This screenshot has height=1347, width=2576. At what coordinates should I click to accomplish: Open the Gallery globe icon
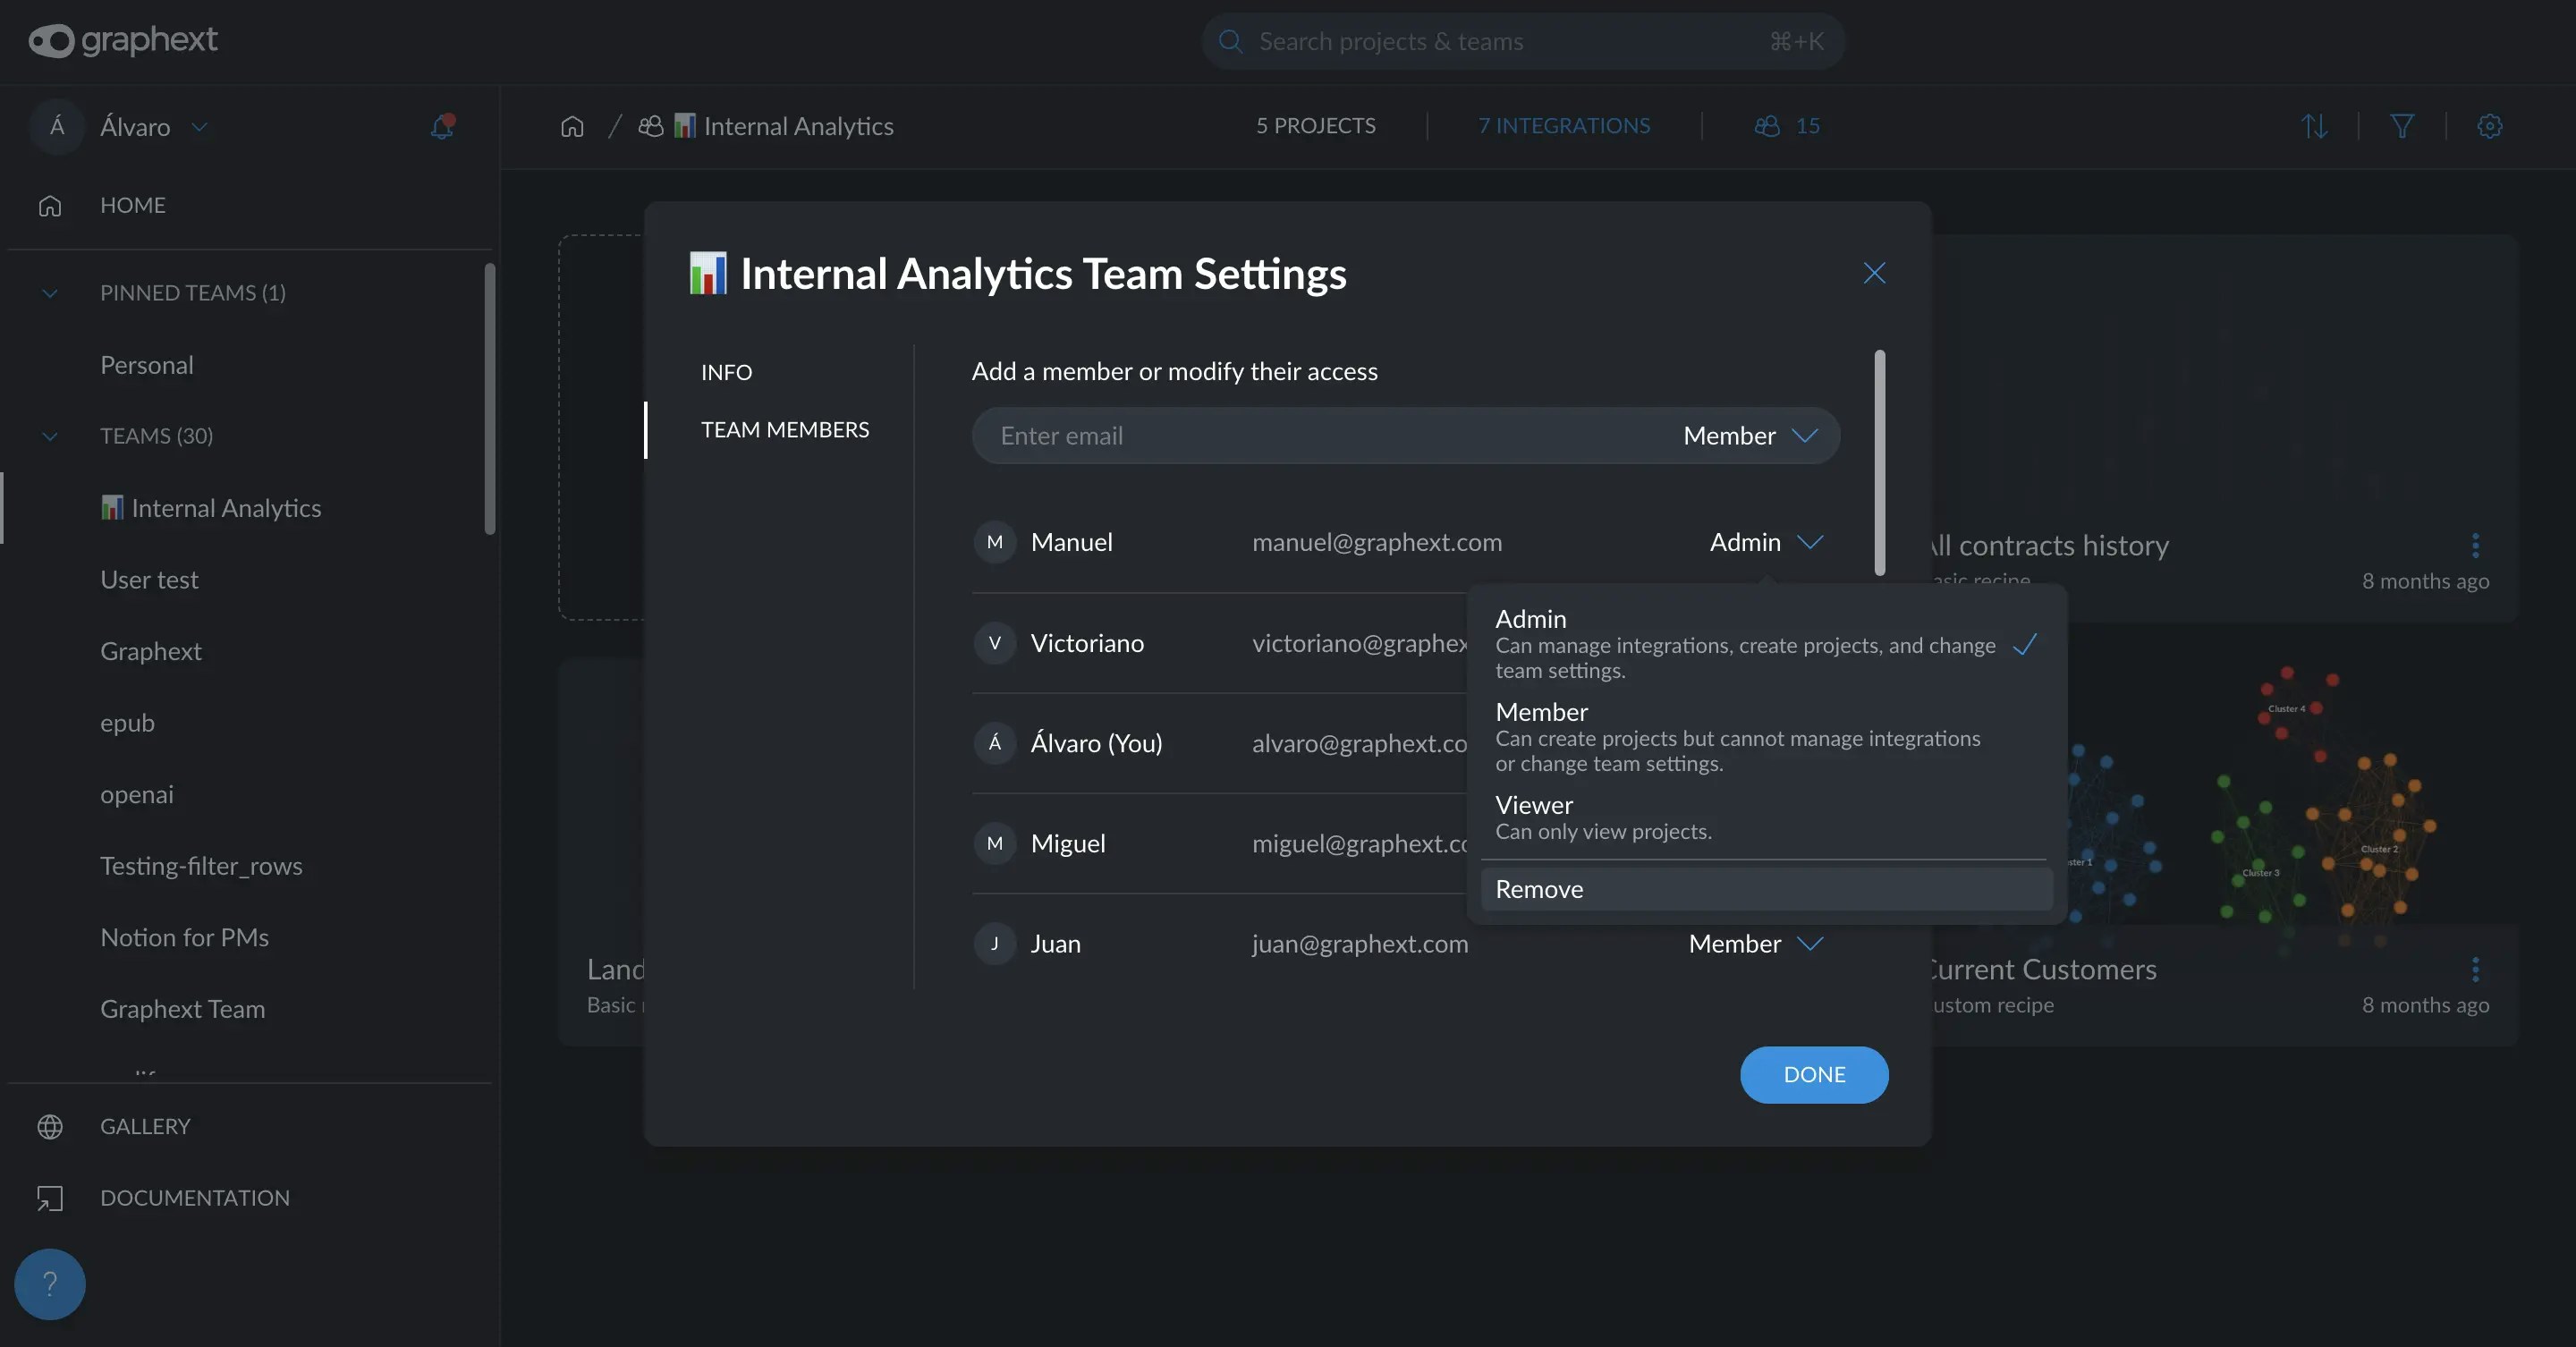50,1126
